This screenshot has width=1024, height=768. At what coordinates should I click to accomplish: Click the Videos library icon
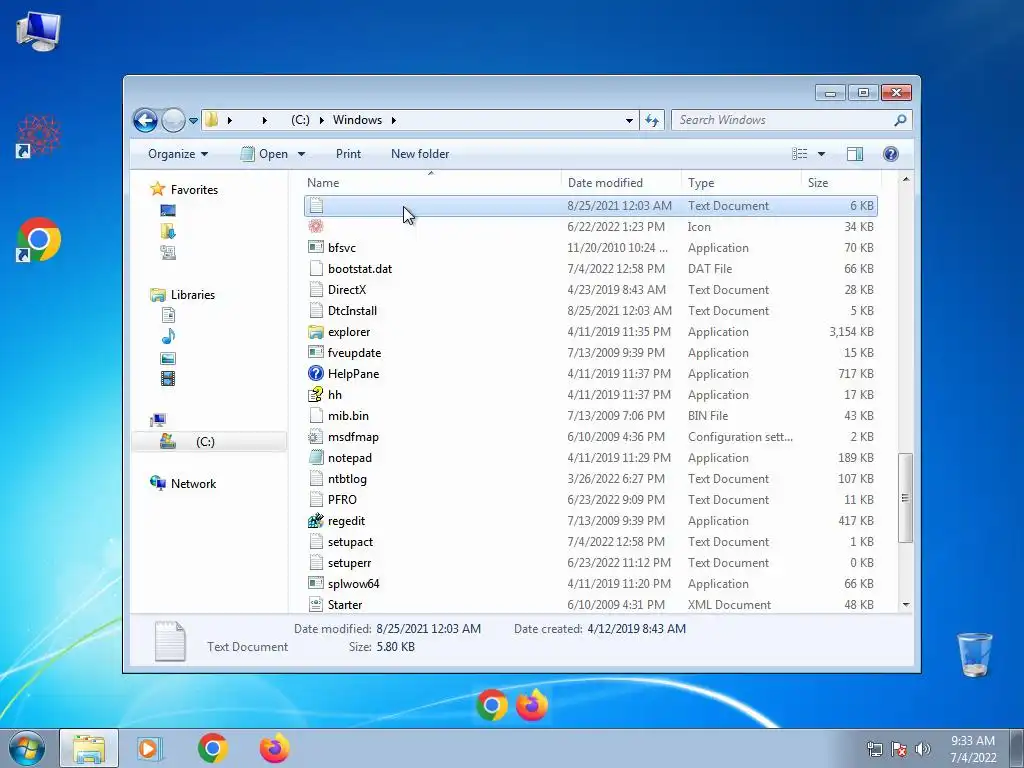coord(168,379)
